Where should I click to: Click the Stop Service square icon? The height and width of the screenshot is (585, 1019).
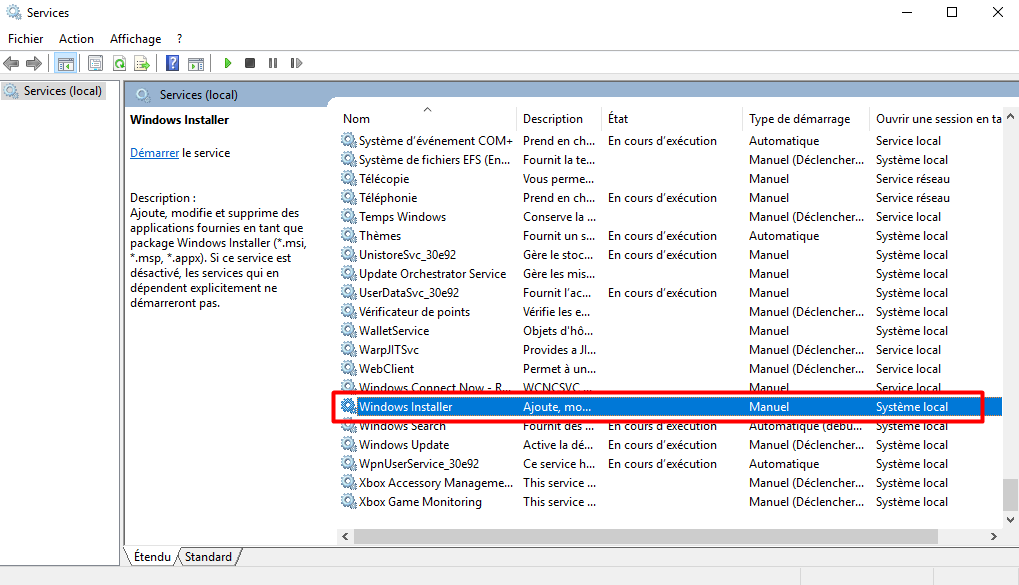coord(250,63)
